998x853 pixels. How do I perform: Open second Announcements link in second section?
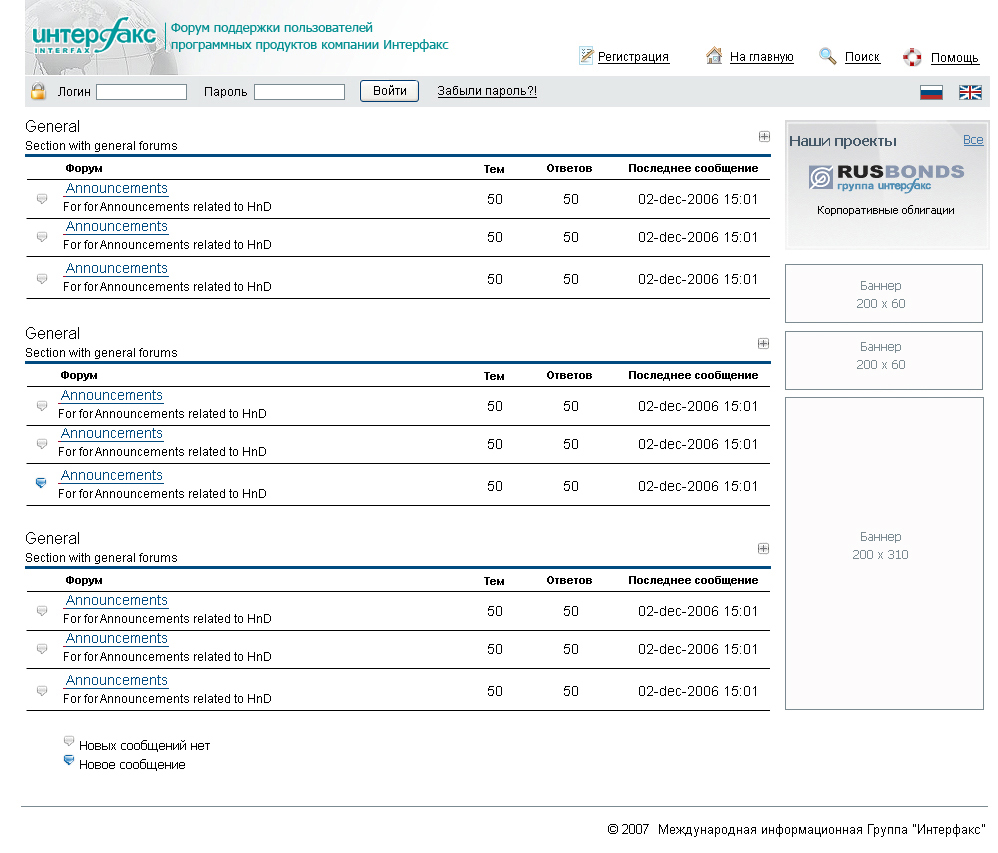pyautogui.click(x=111, y=434)
